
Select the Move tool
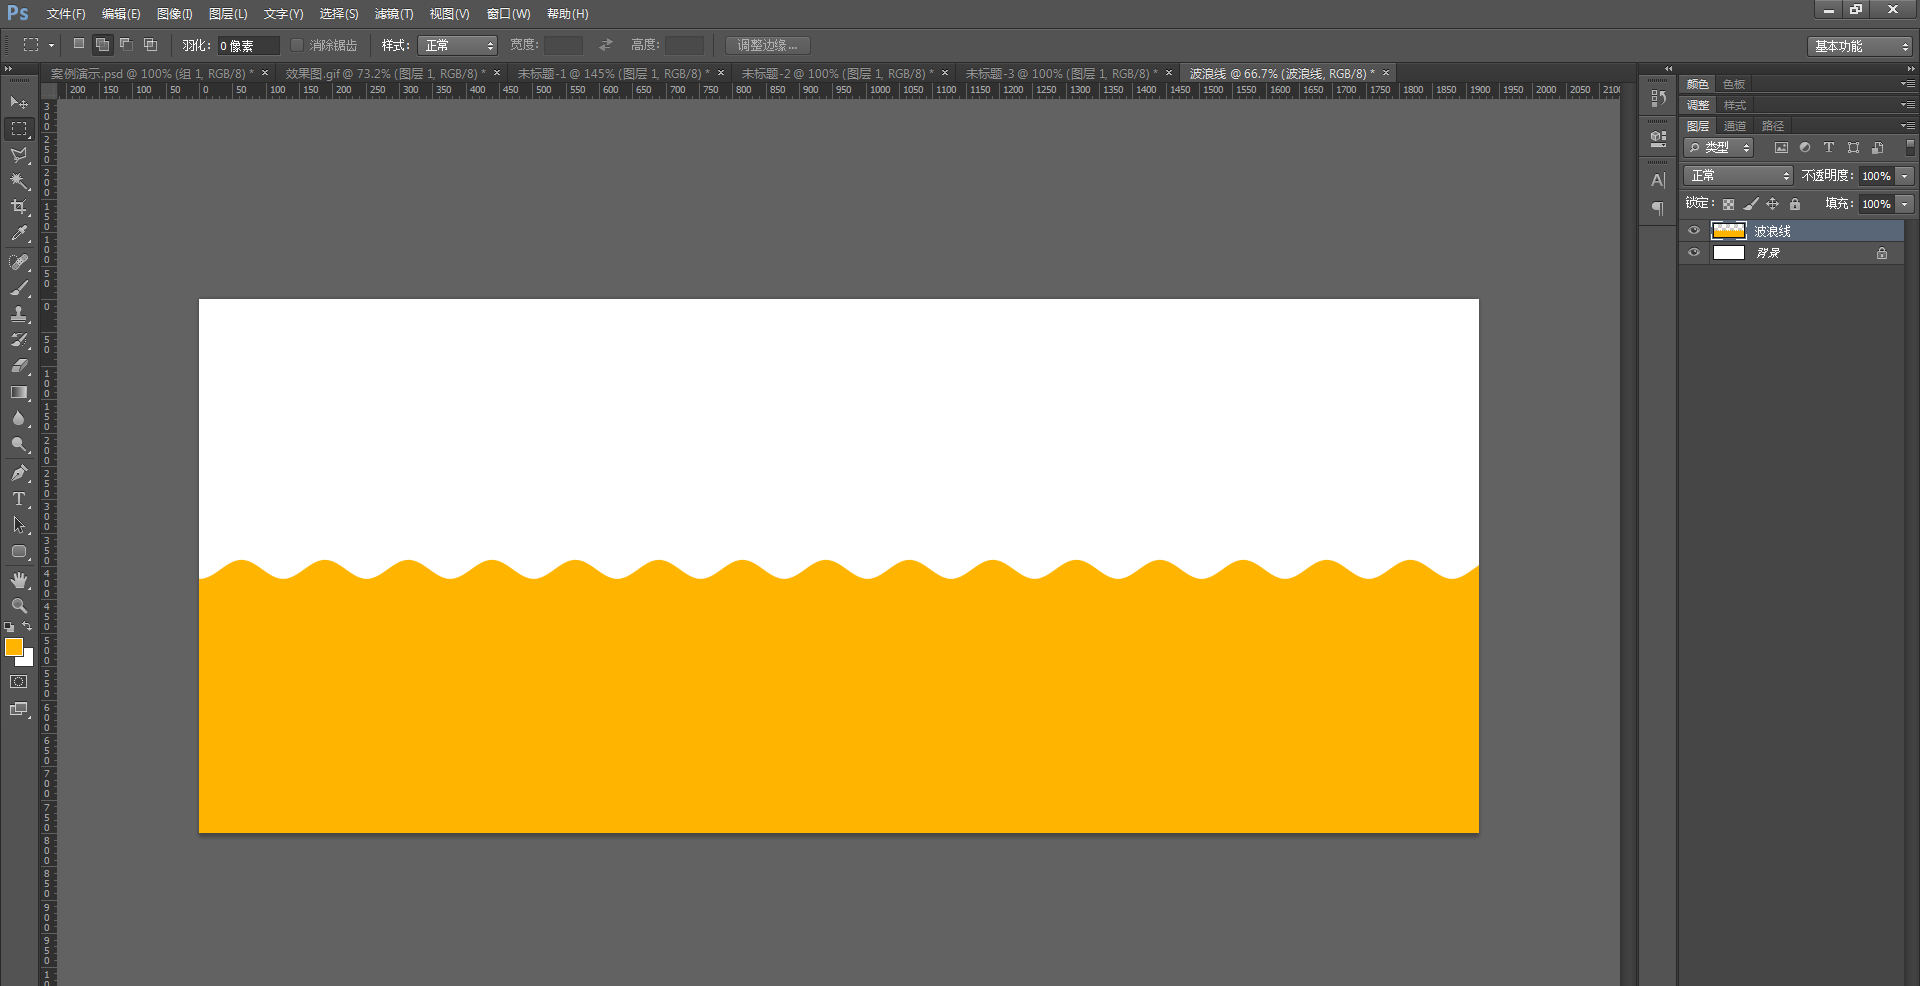pyautogui.click(x=19, y=103)
